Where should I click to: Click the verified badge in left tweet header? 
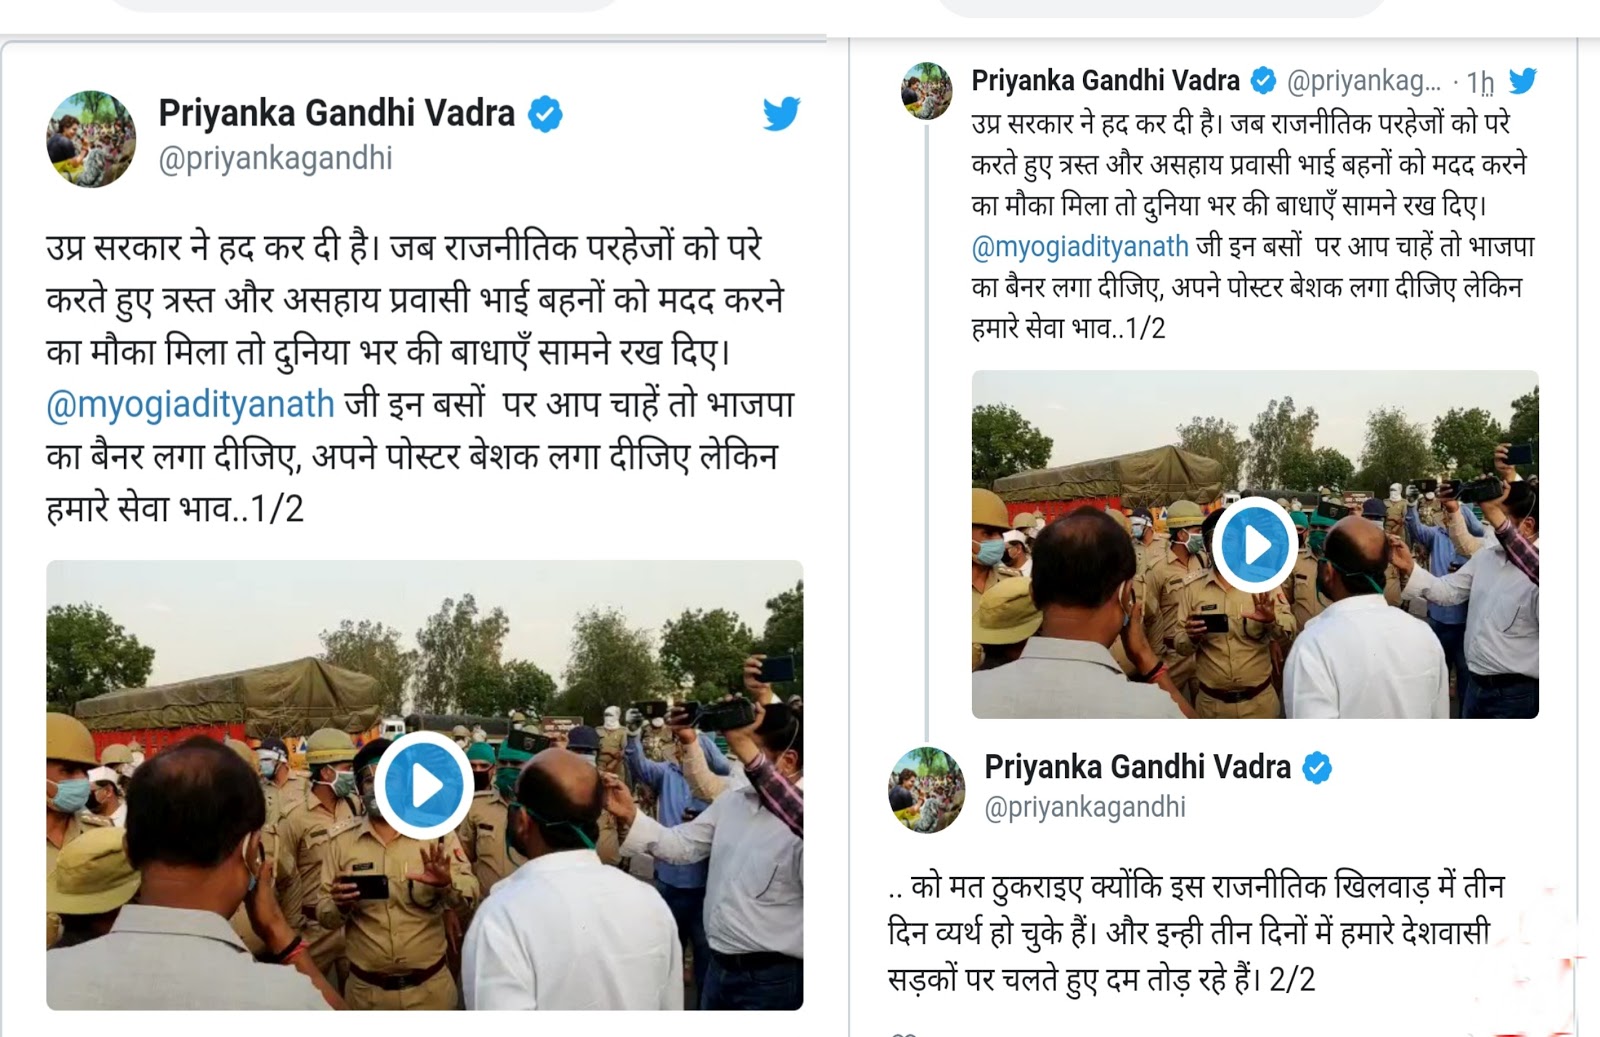(x=545, y=114)
